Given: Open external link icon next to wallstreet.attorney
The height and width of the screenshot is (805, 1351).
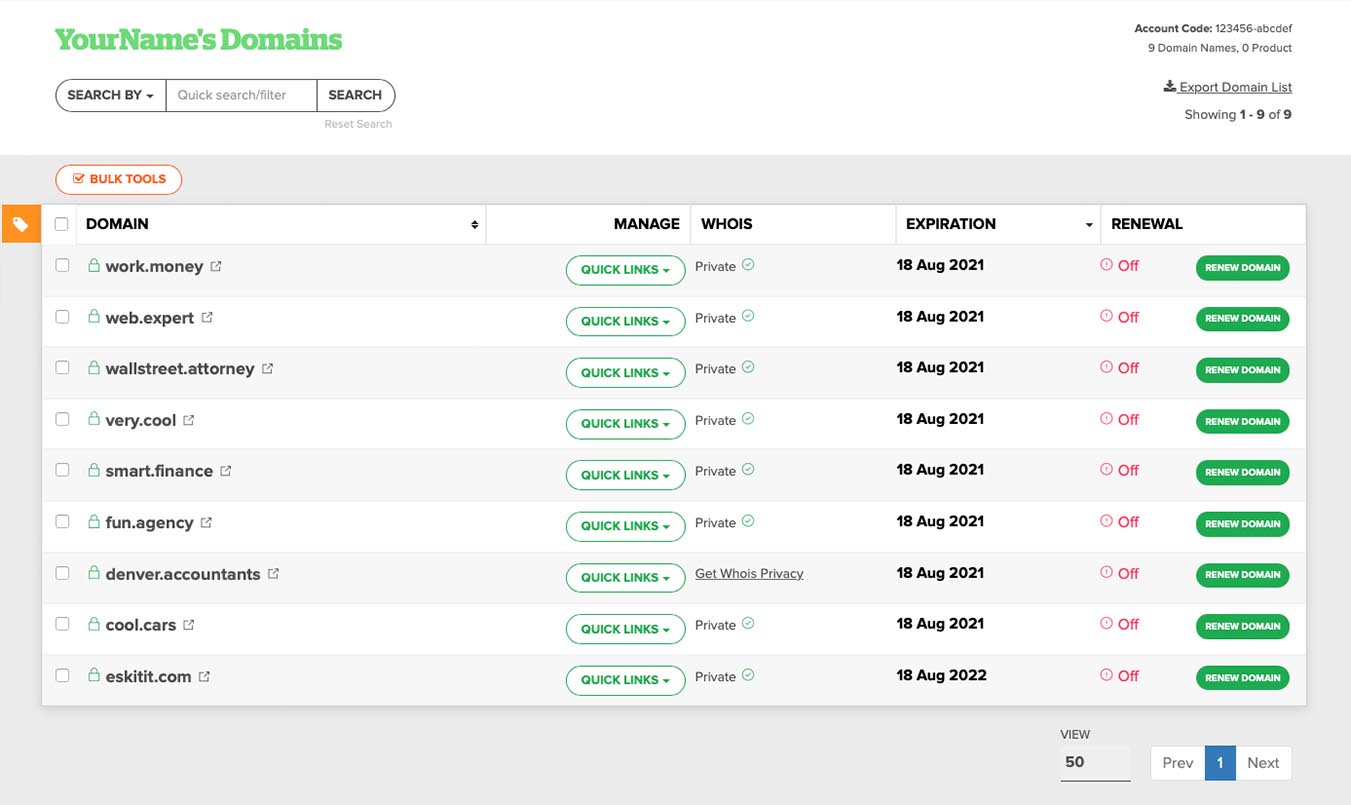Looking at the screenshot, I should 268,368.
